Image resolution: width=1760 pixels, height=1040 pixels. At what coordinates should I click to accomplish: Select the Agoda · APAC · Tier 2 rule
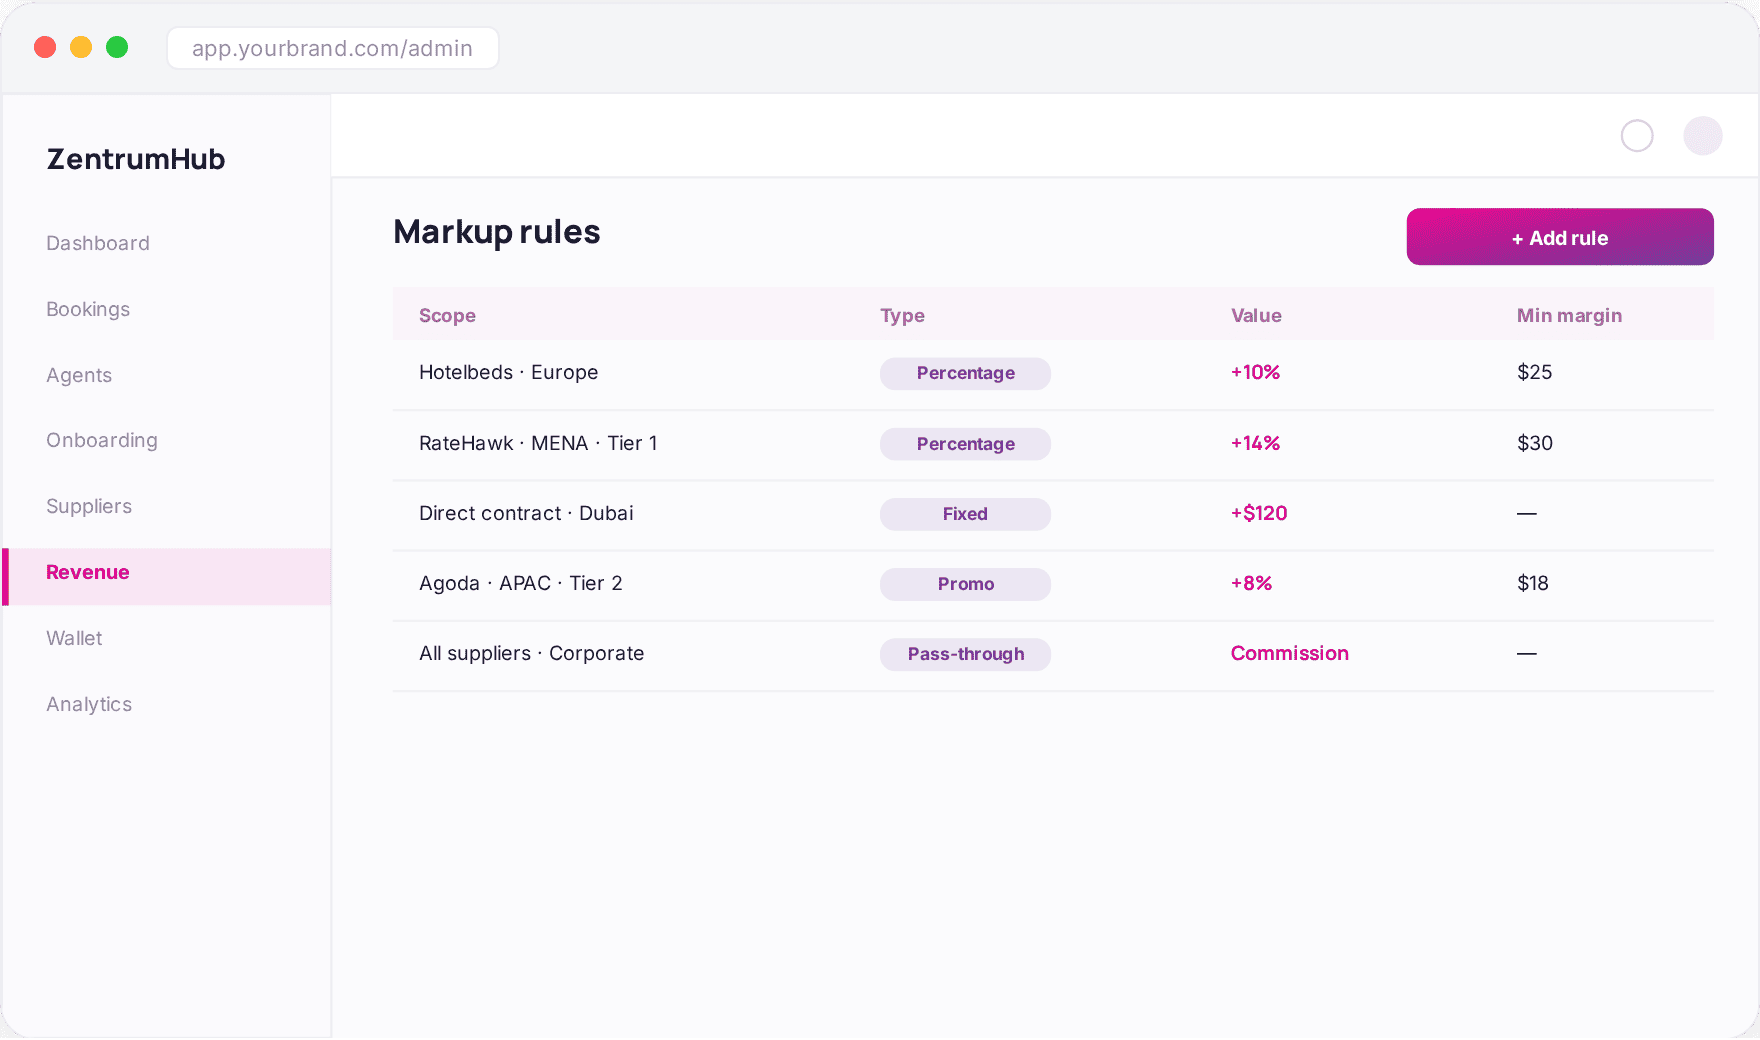tap(1053, 586)
